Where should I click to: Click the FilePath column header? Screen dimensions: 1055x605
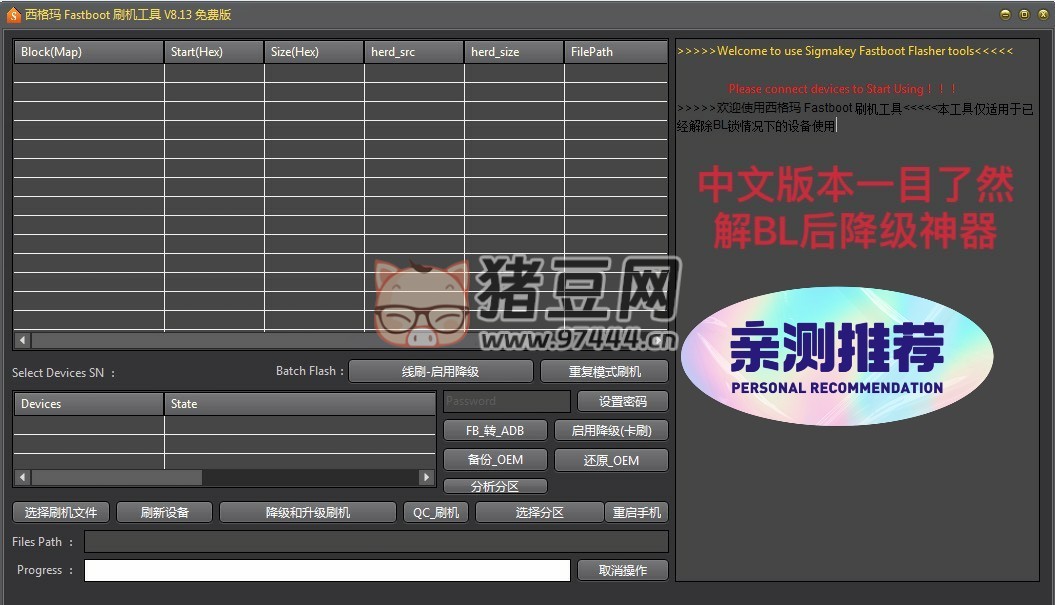point(616,52)
